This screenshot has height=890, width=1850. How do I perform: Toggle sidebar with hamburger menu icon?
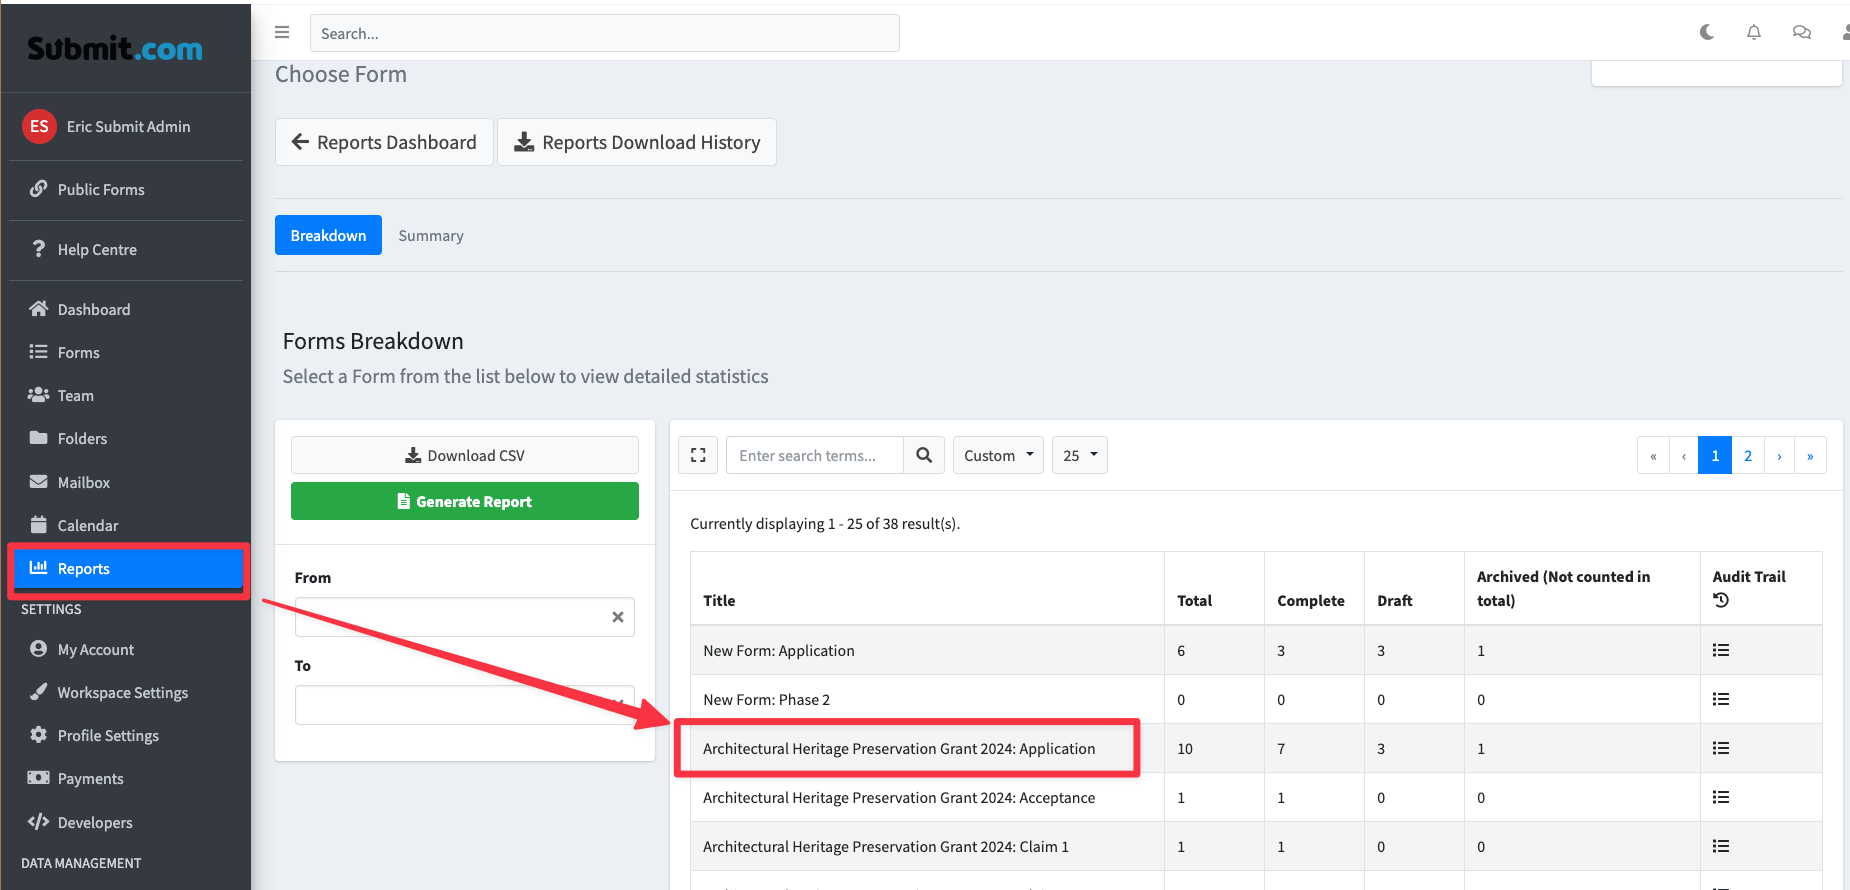[282, 32]
